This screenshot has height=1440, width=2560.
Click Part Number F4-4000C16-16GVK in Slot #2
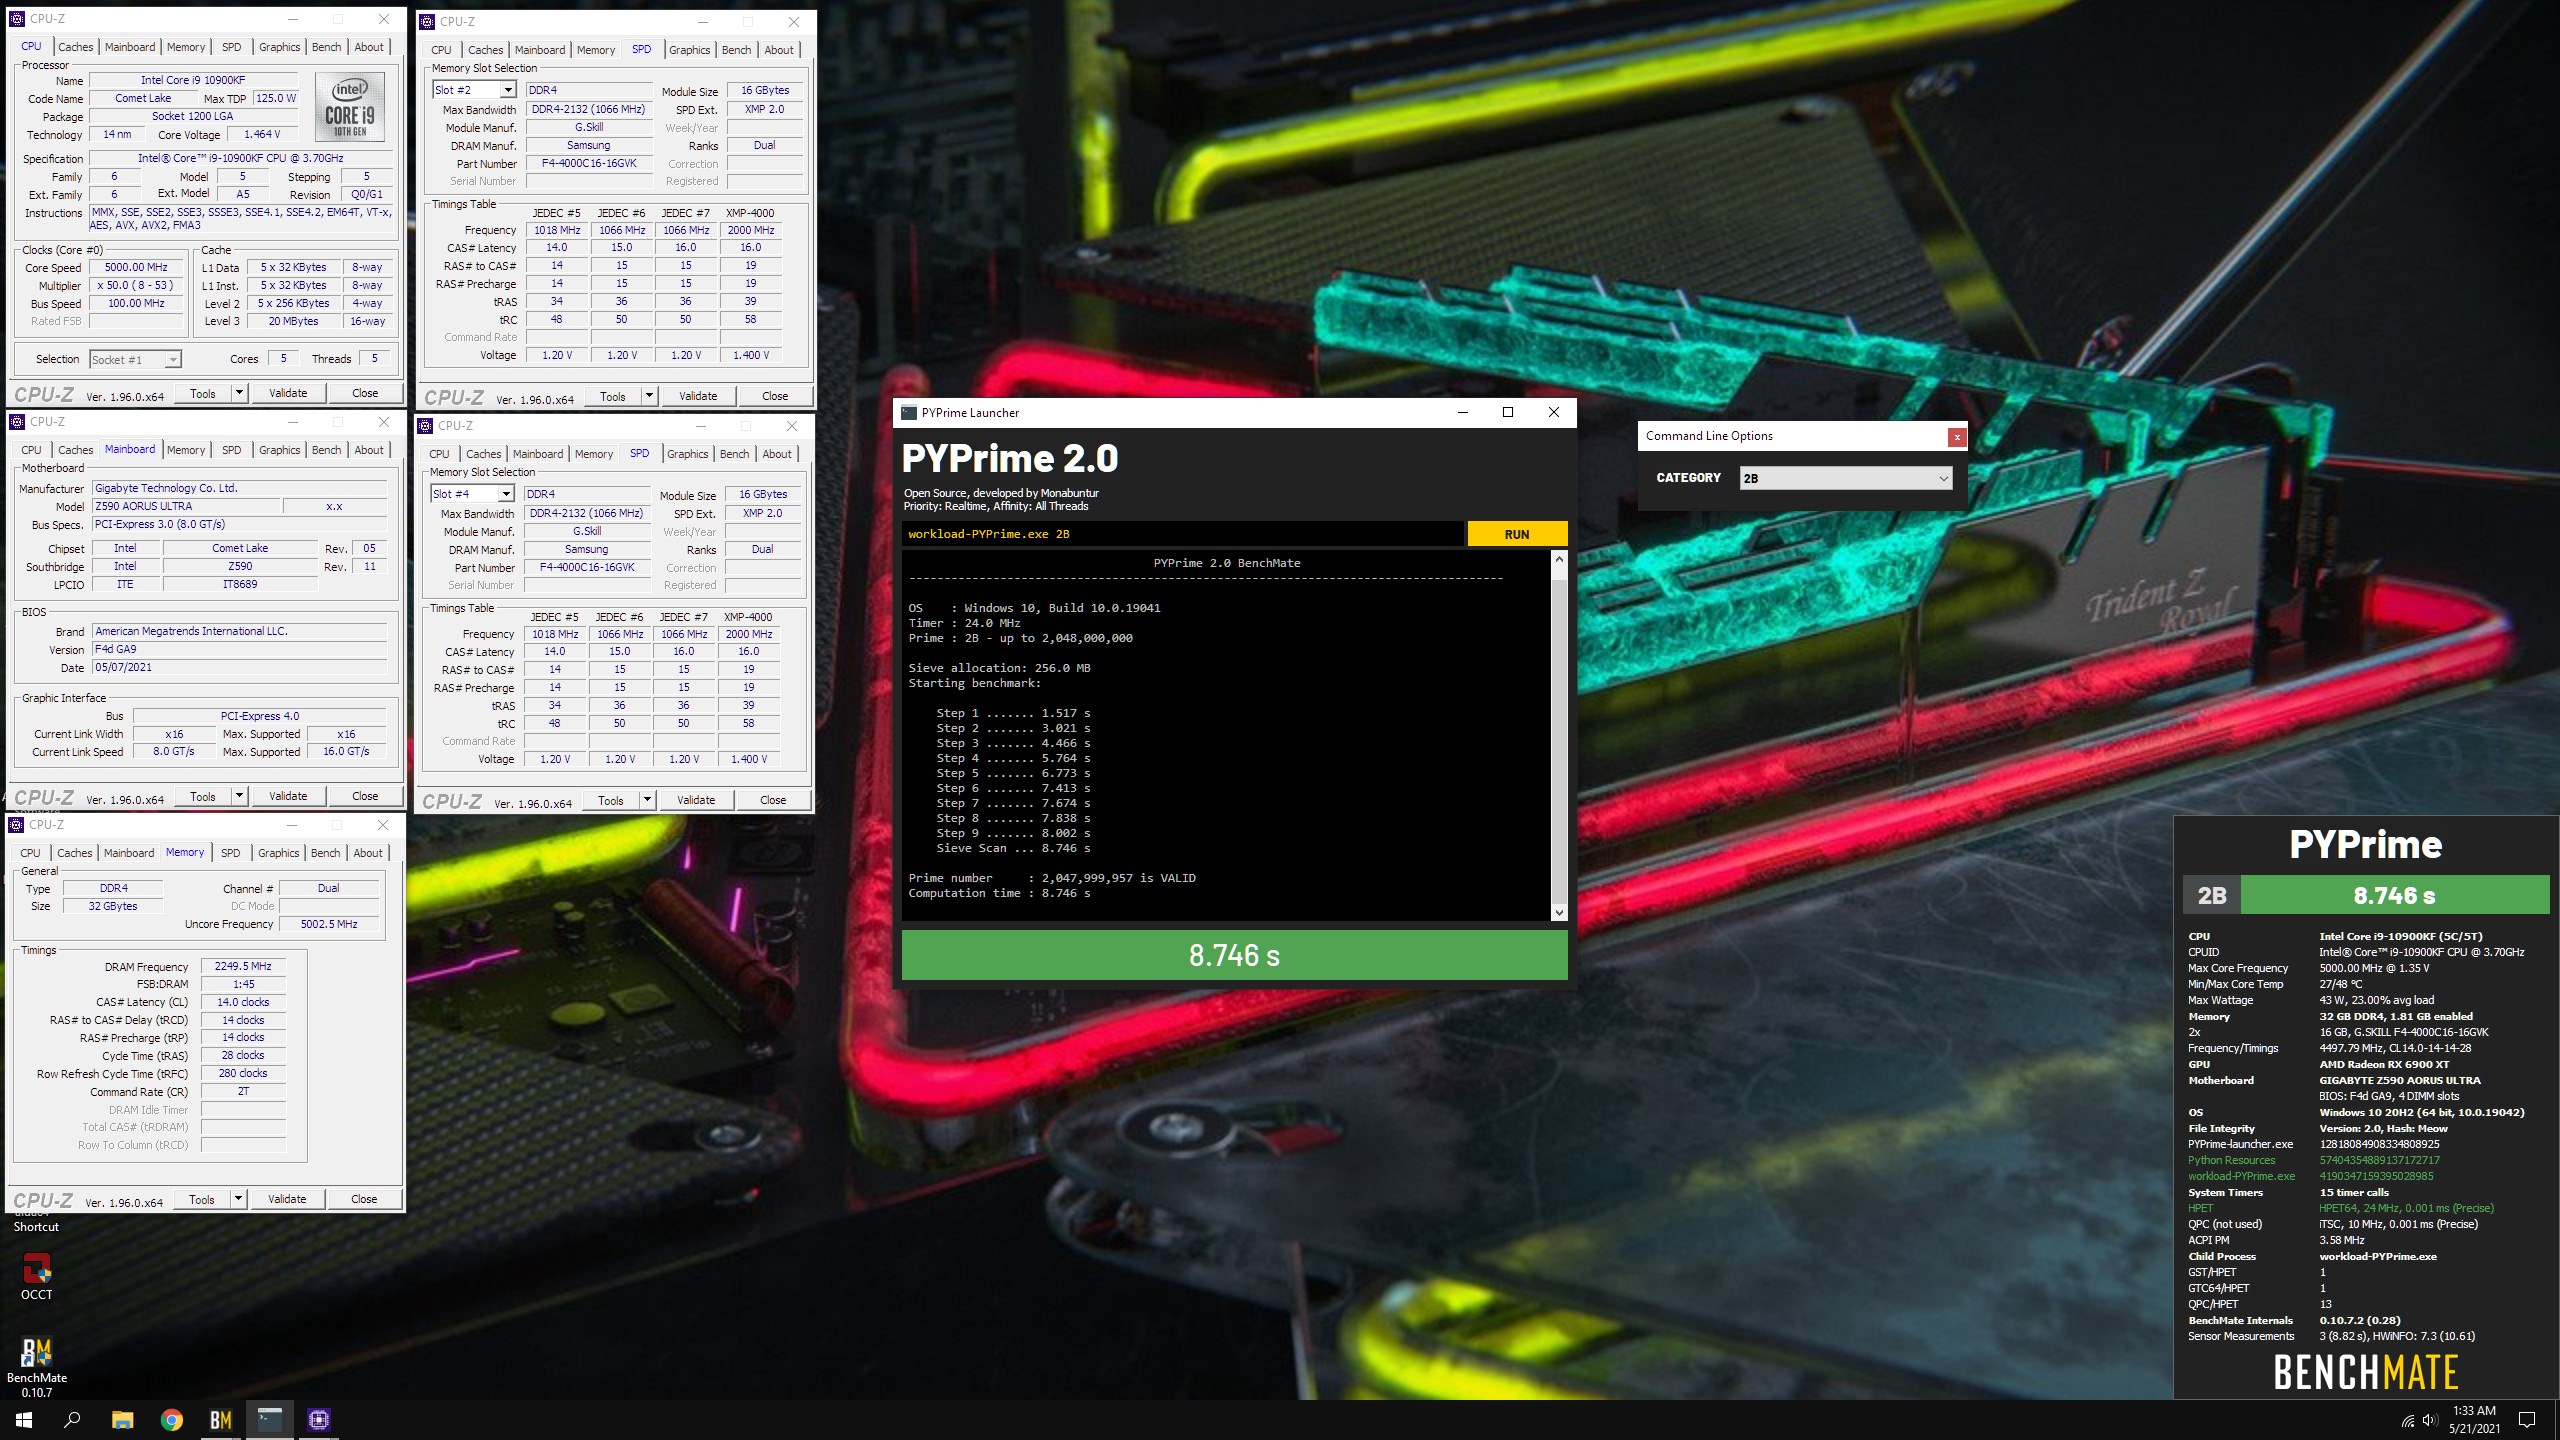(589, 163)
